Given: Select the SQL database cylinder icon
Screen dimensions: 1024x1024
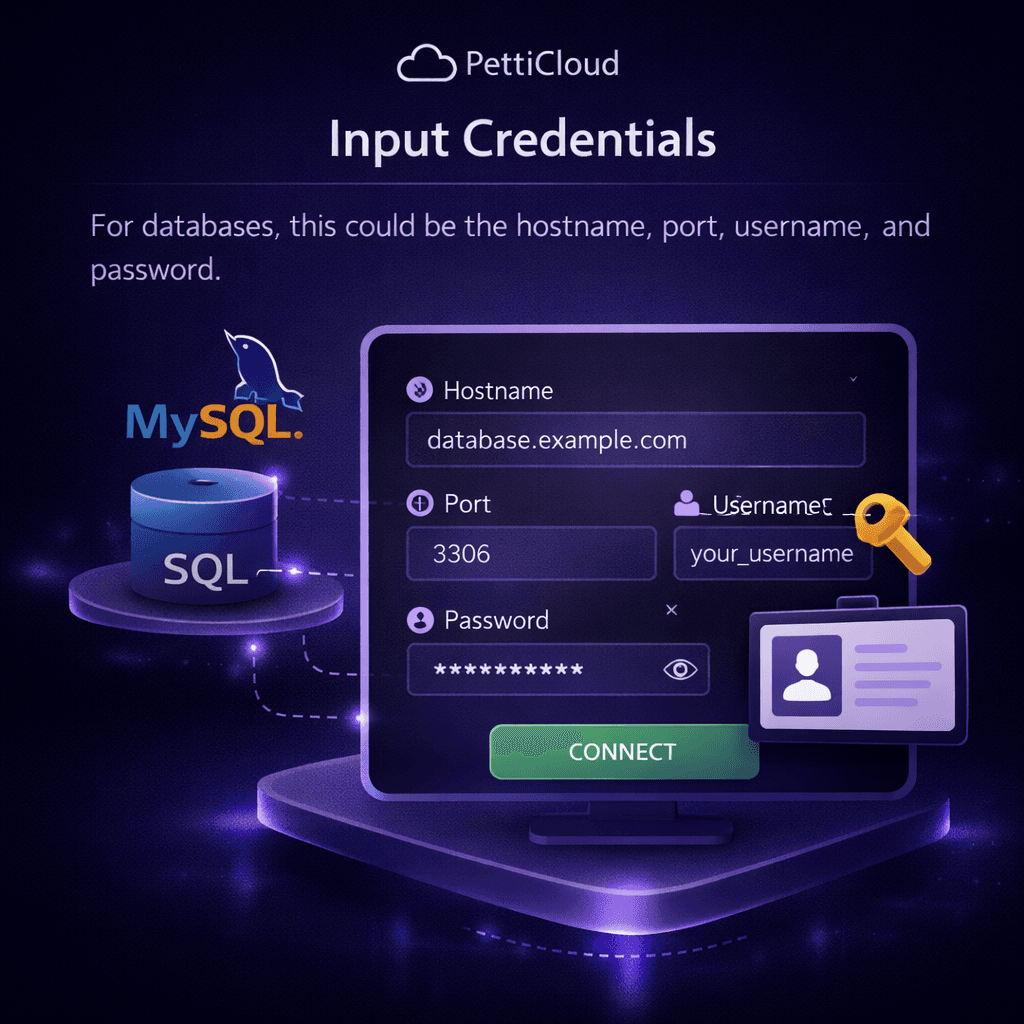Looking at the screenshot, I should (x=204, y=534).
